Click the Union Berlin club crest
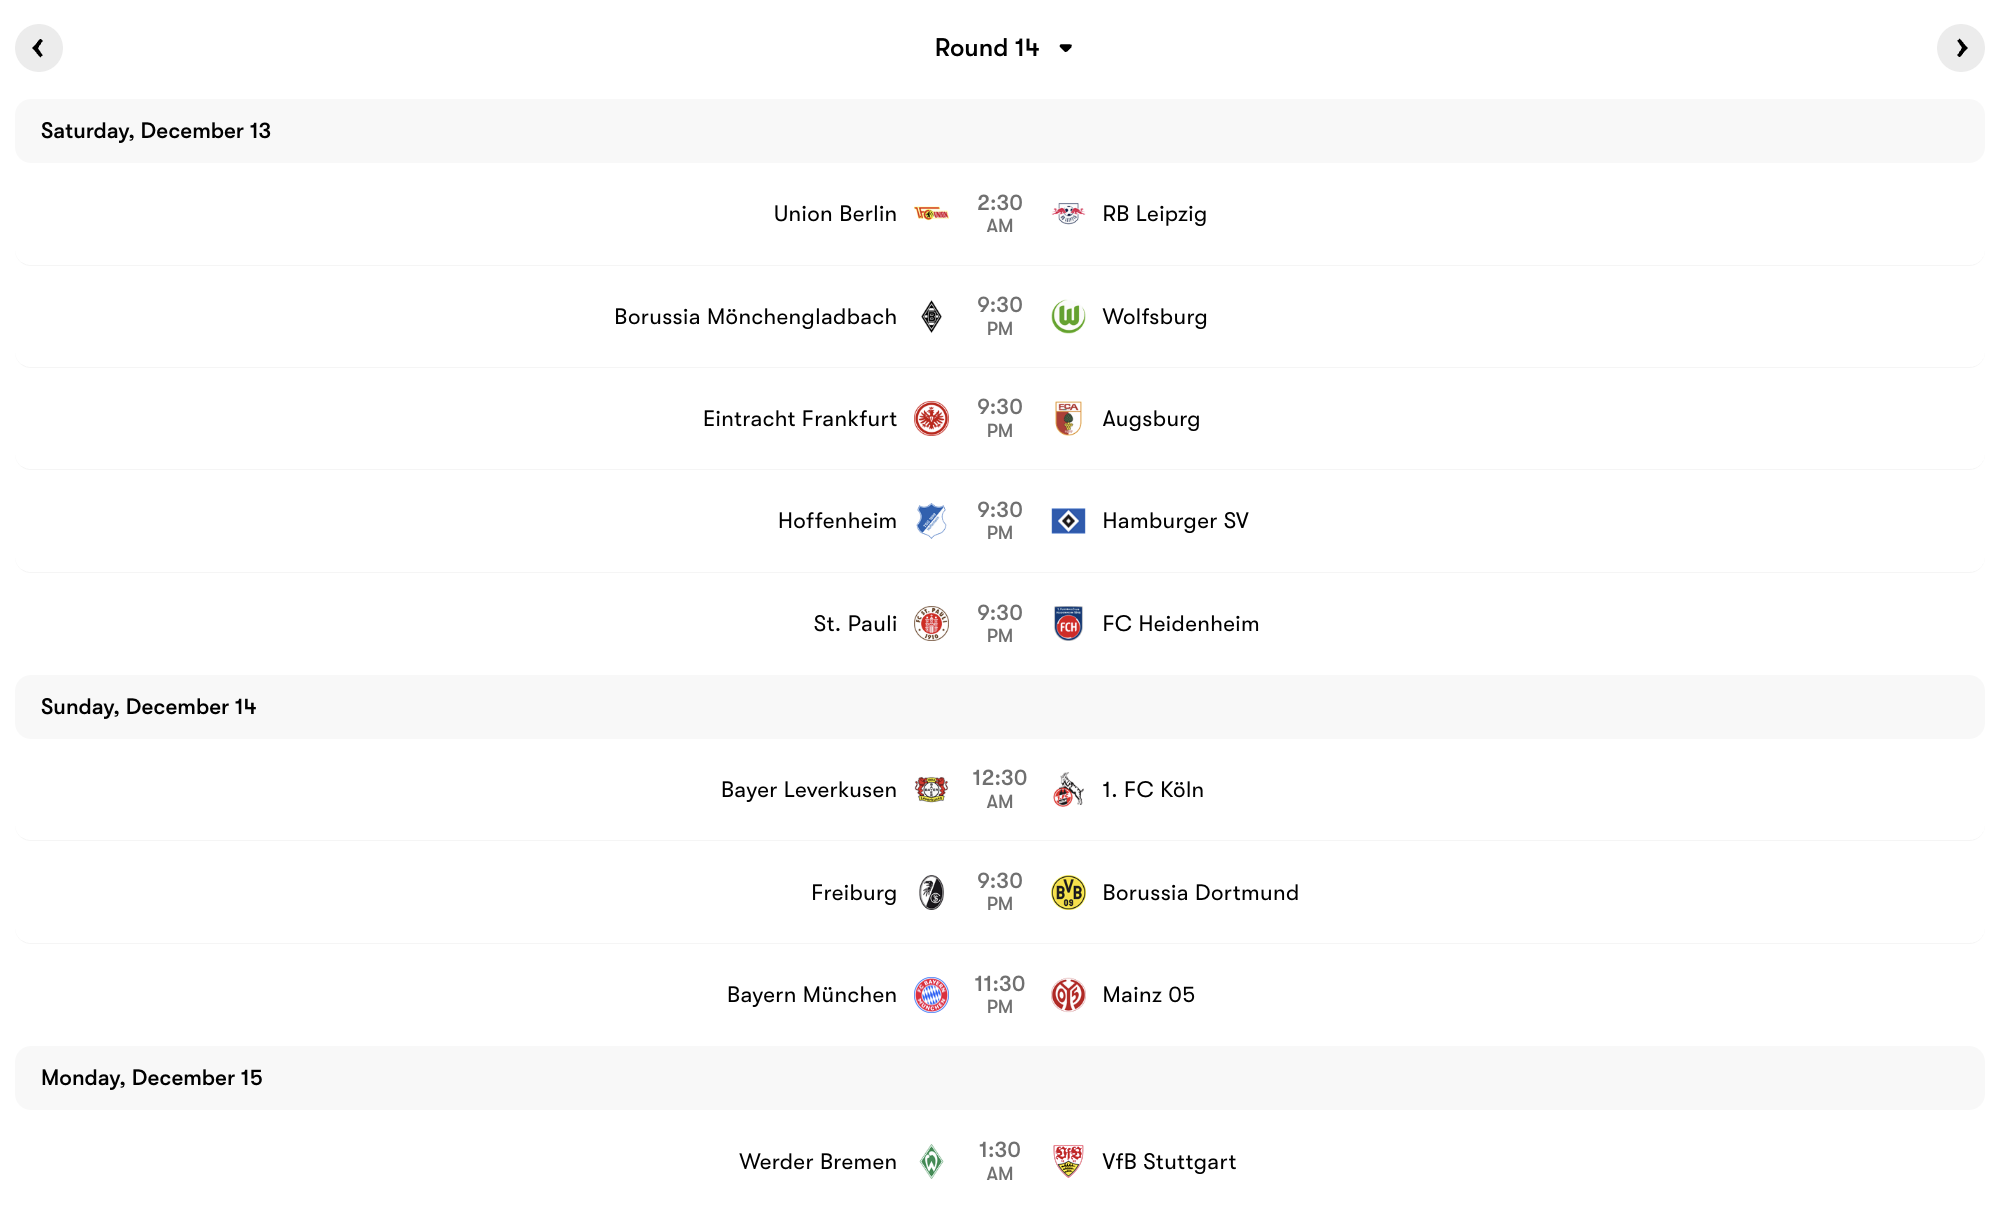The image size is (2008, 1208). (x=933, y=213)
